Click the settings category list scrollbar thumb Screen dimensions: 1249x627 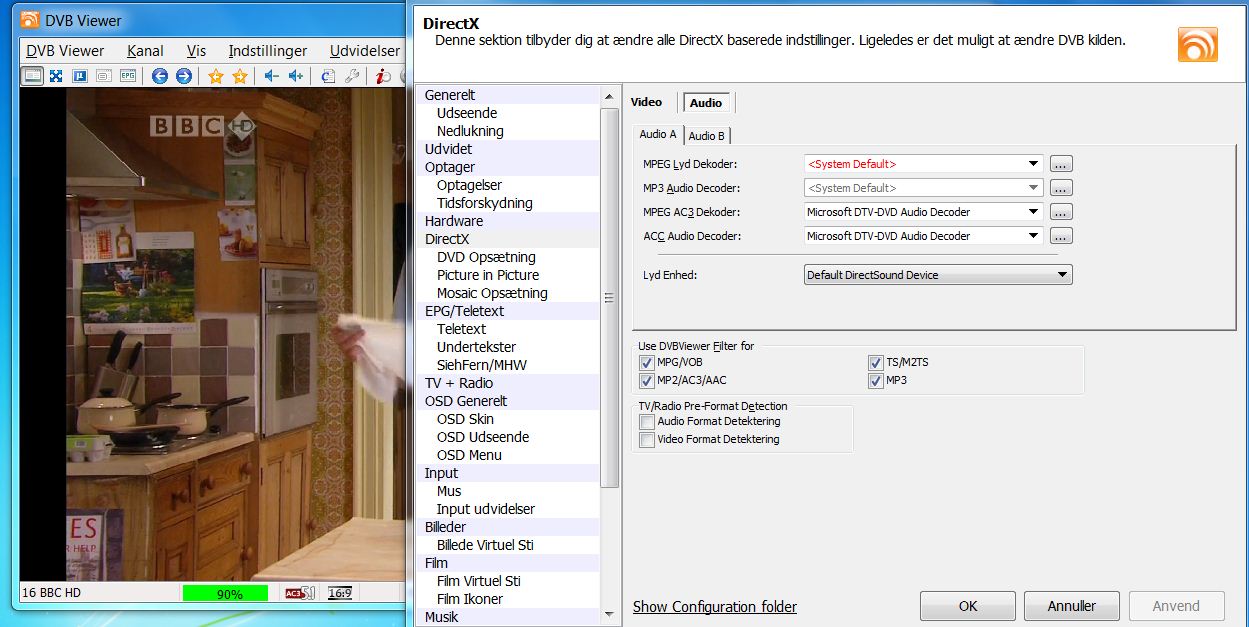point(609,297)
